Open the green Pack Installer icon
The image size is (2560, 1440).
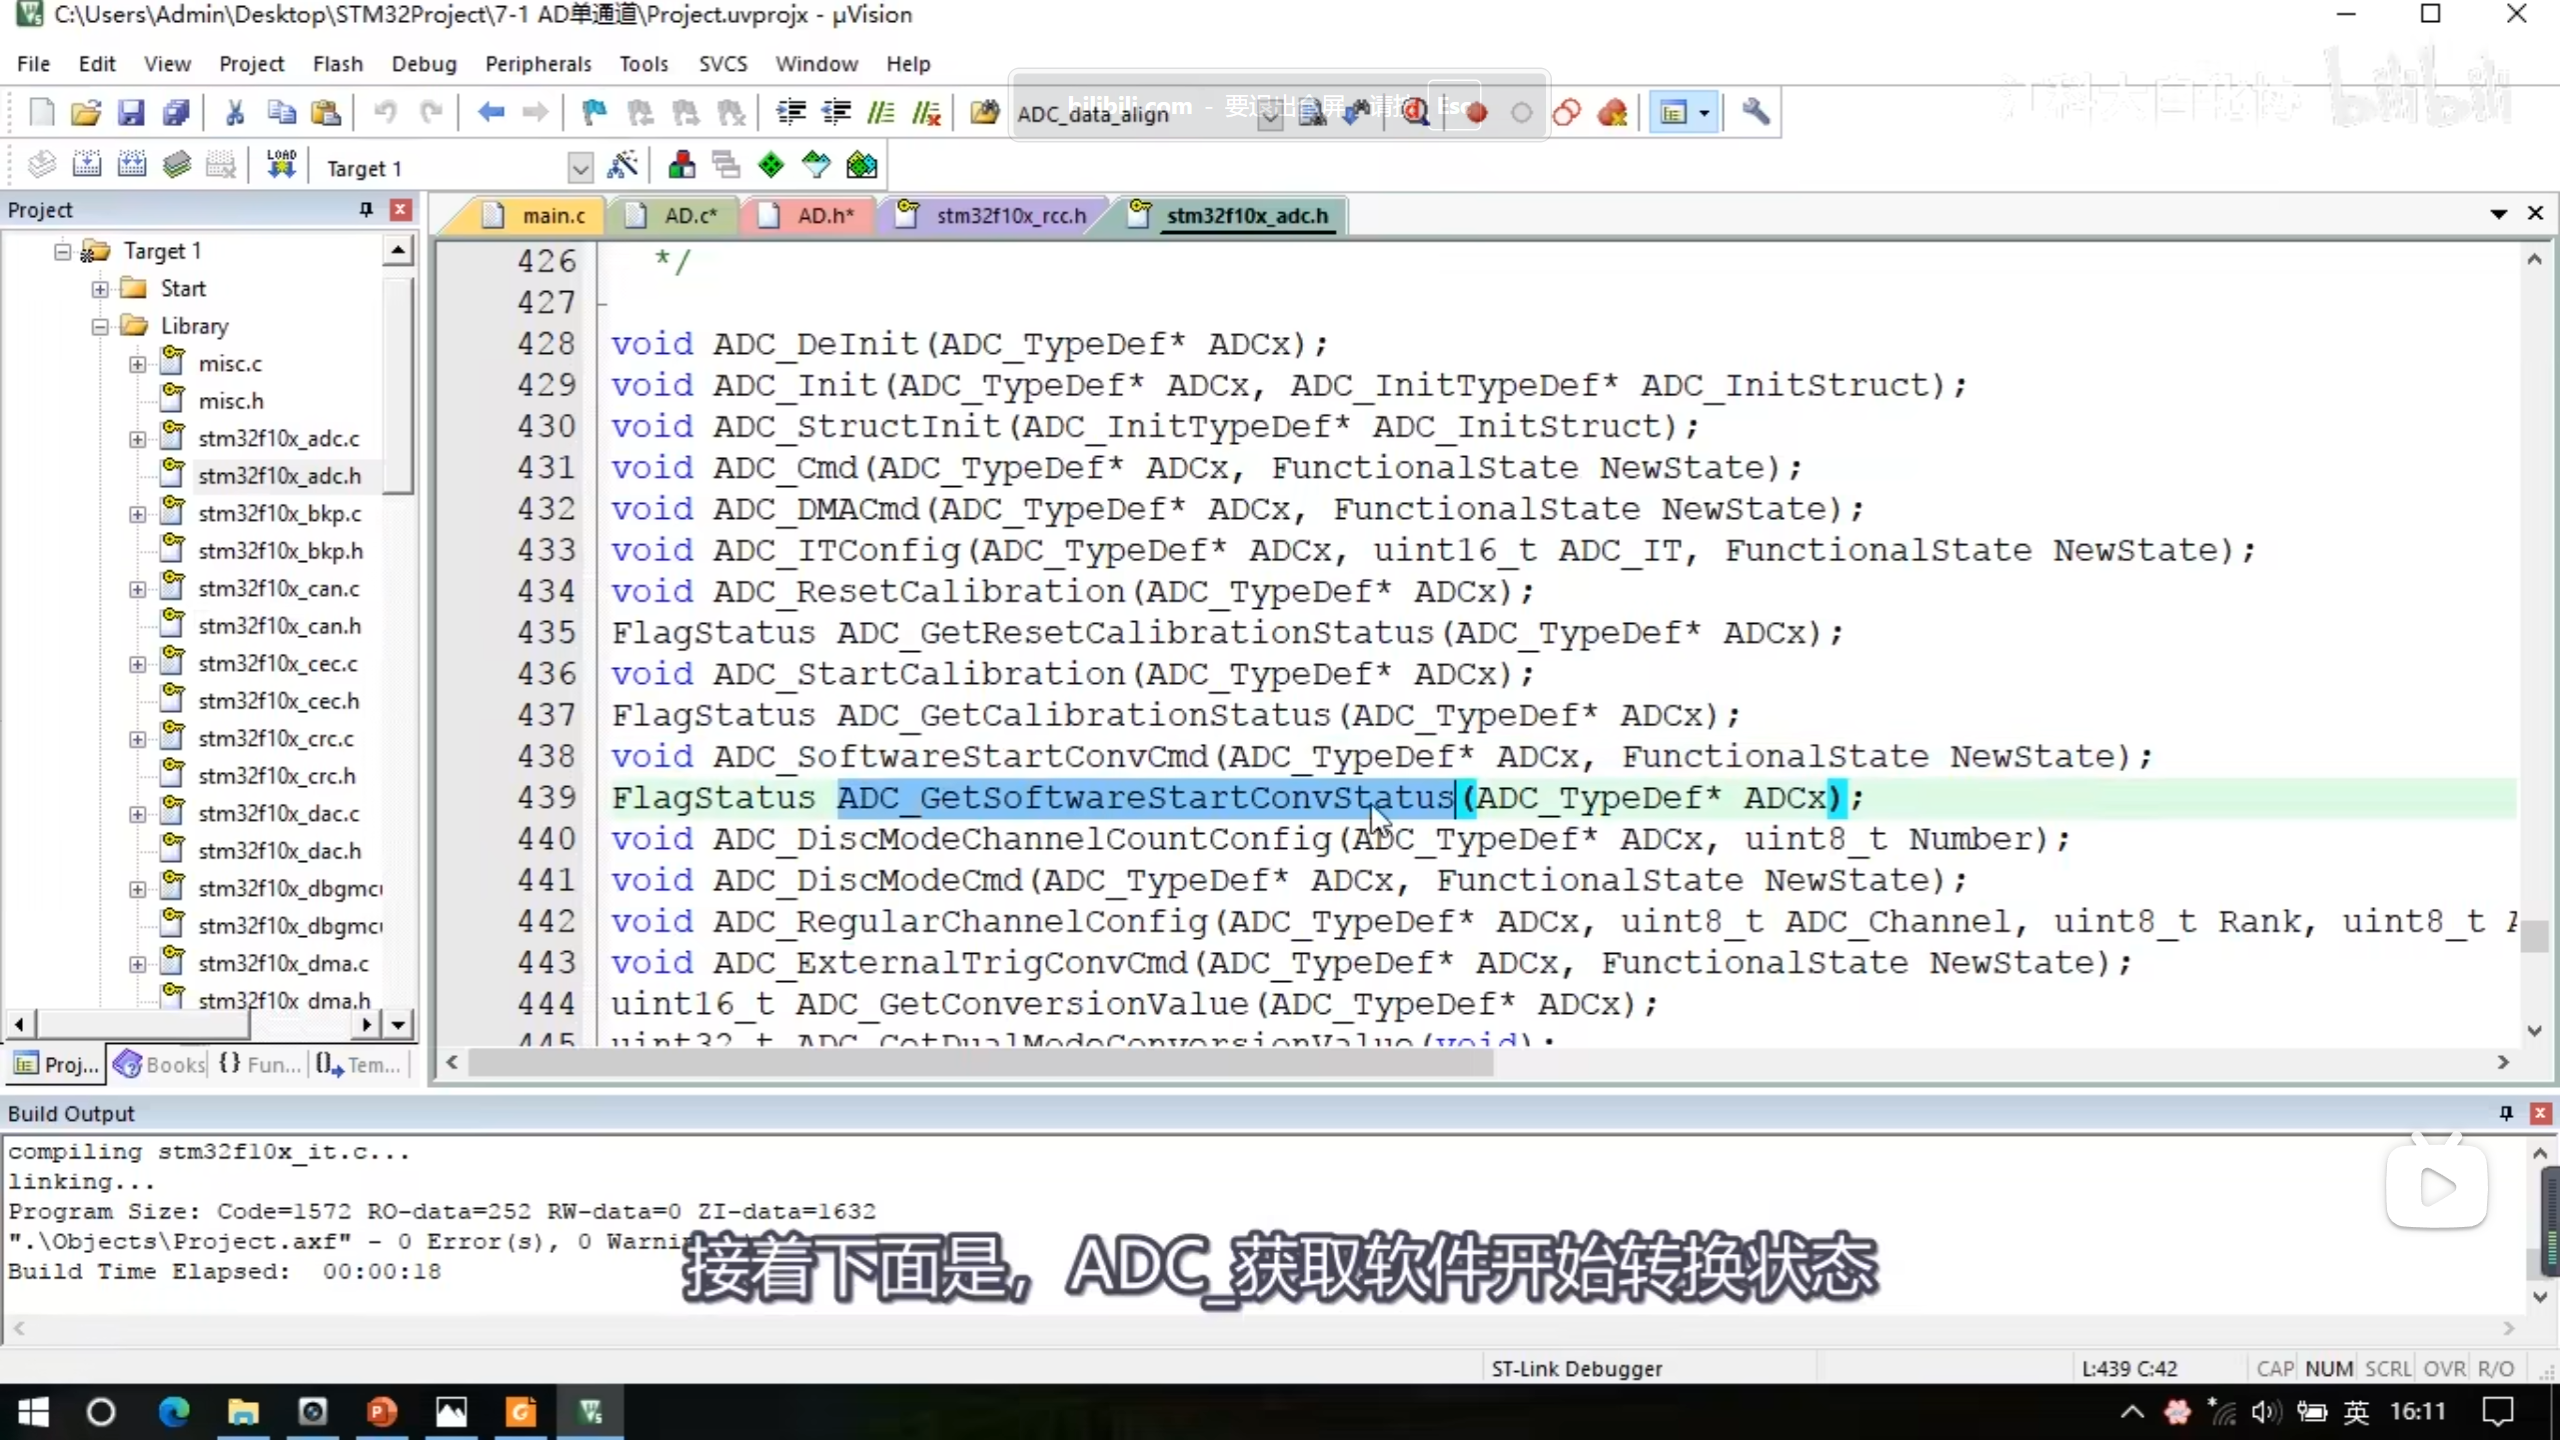click(x=861, y=165)
